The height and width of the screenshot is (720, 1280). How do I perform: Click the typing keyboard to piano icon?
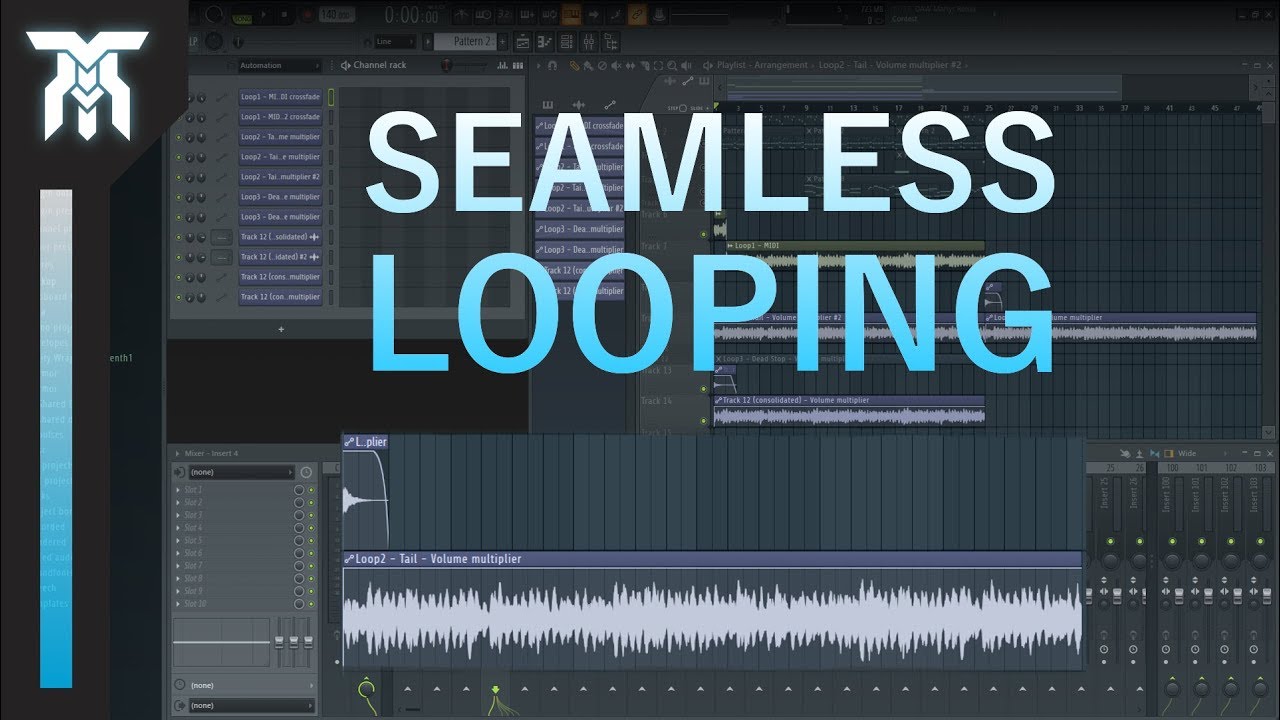pyautogui.click(x=572, y=15)
